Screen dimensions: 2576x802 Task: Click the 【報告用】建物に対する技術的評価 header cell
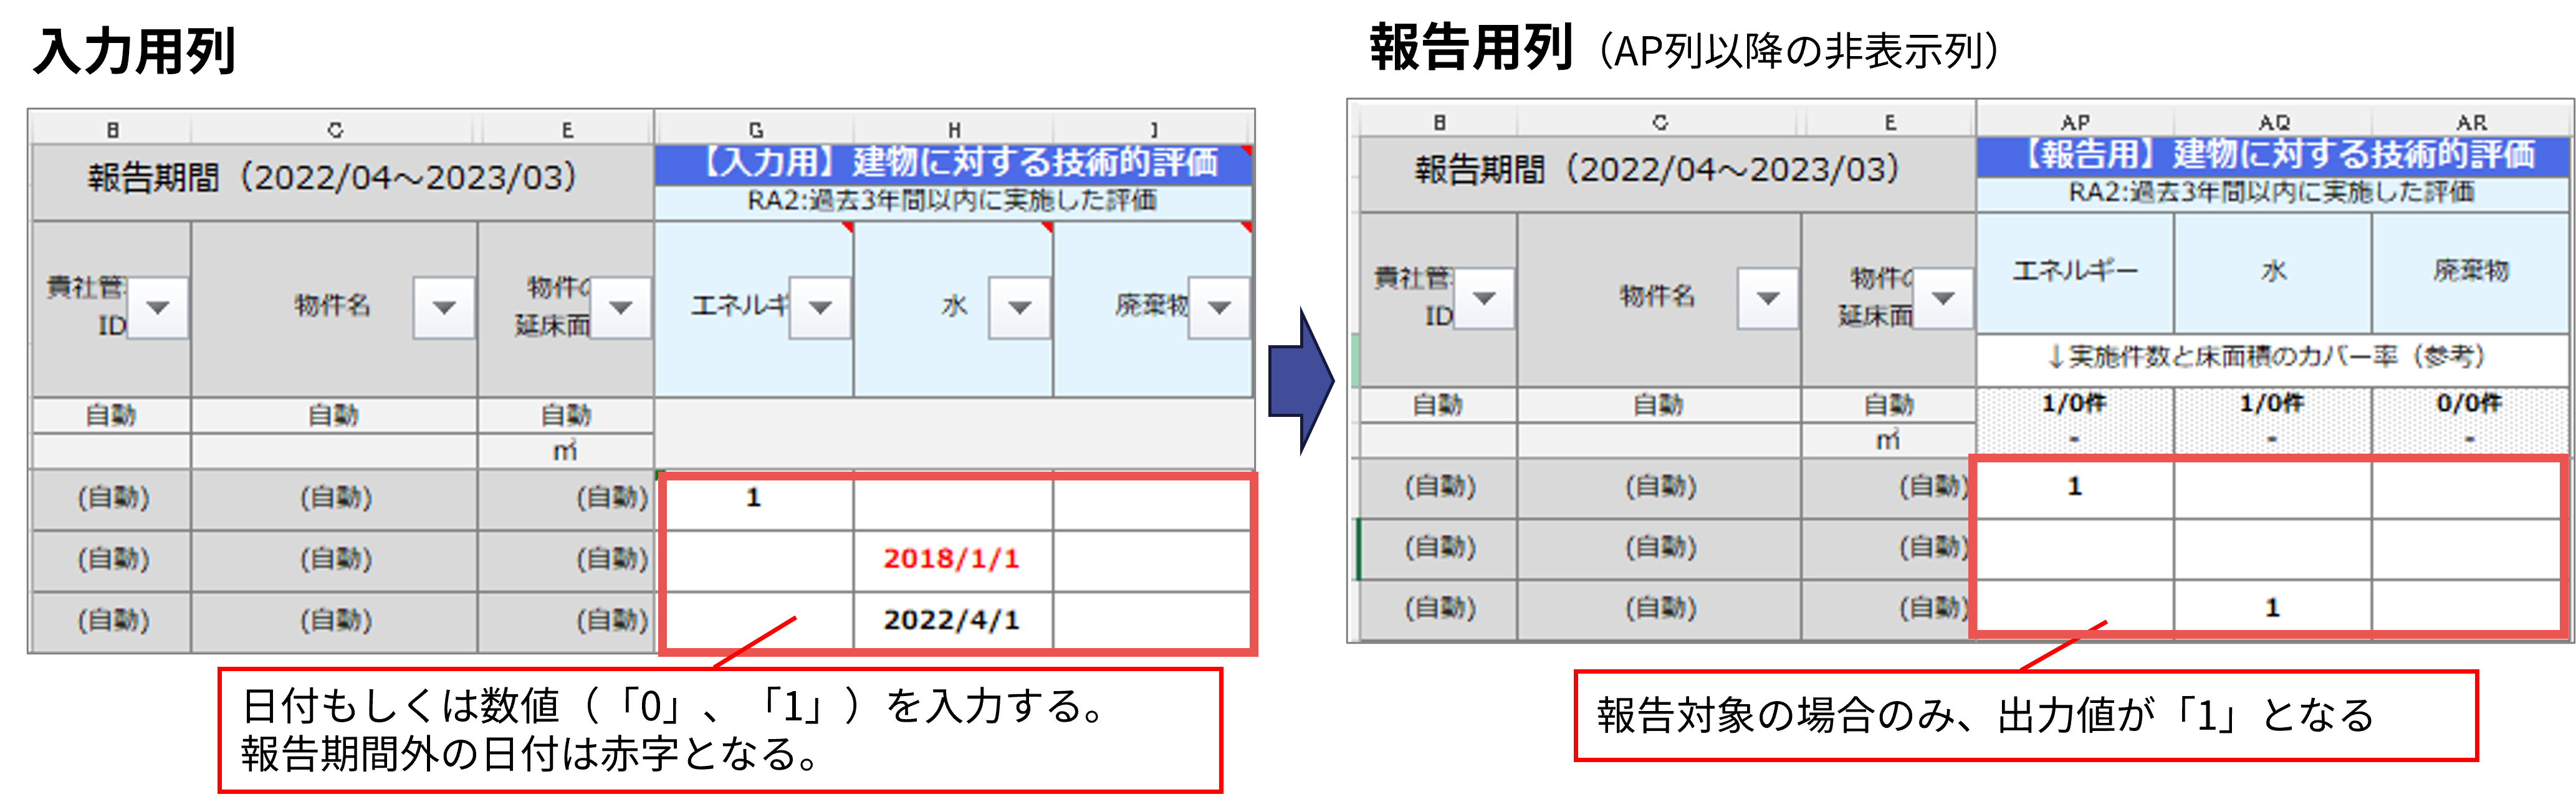click(x=2273, y=155)
